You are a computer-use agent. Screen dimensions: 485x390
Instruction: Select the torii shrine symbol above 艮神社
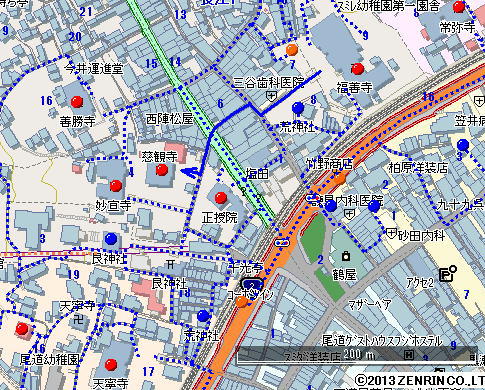pyautogui.click(x=170, y=265)
